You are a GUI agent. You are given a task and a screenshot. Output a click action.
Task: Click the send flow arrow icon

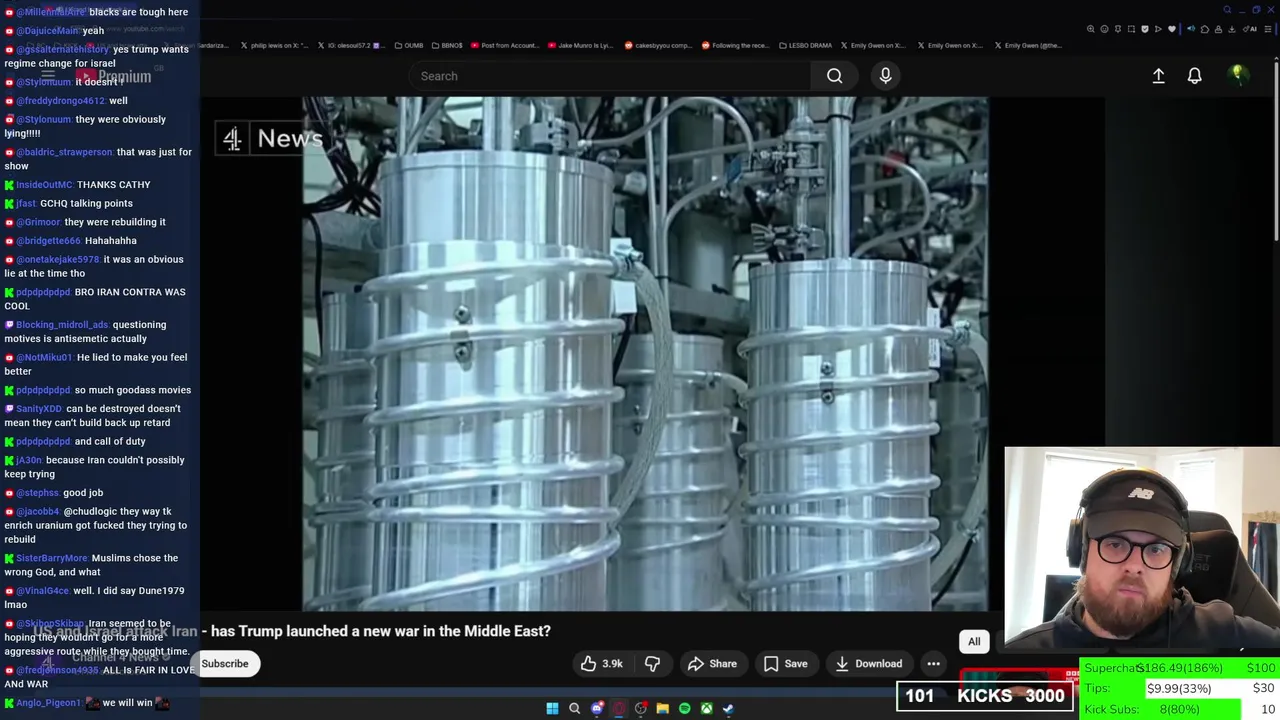point(1158,29)
